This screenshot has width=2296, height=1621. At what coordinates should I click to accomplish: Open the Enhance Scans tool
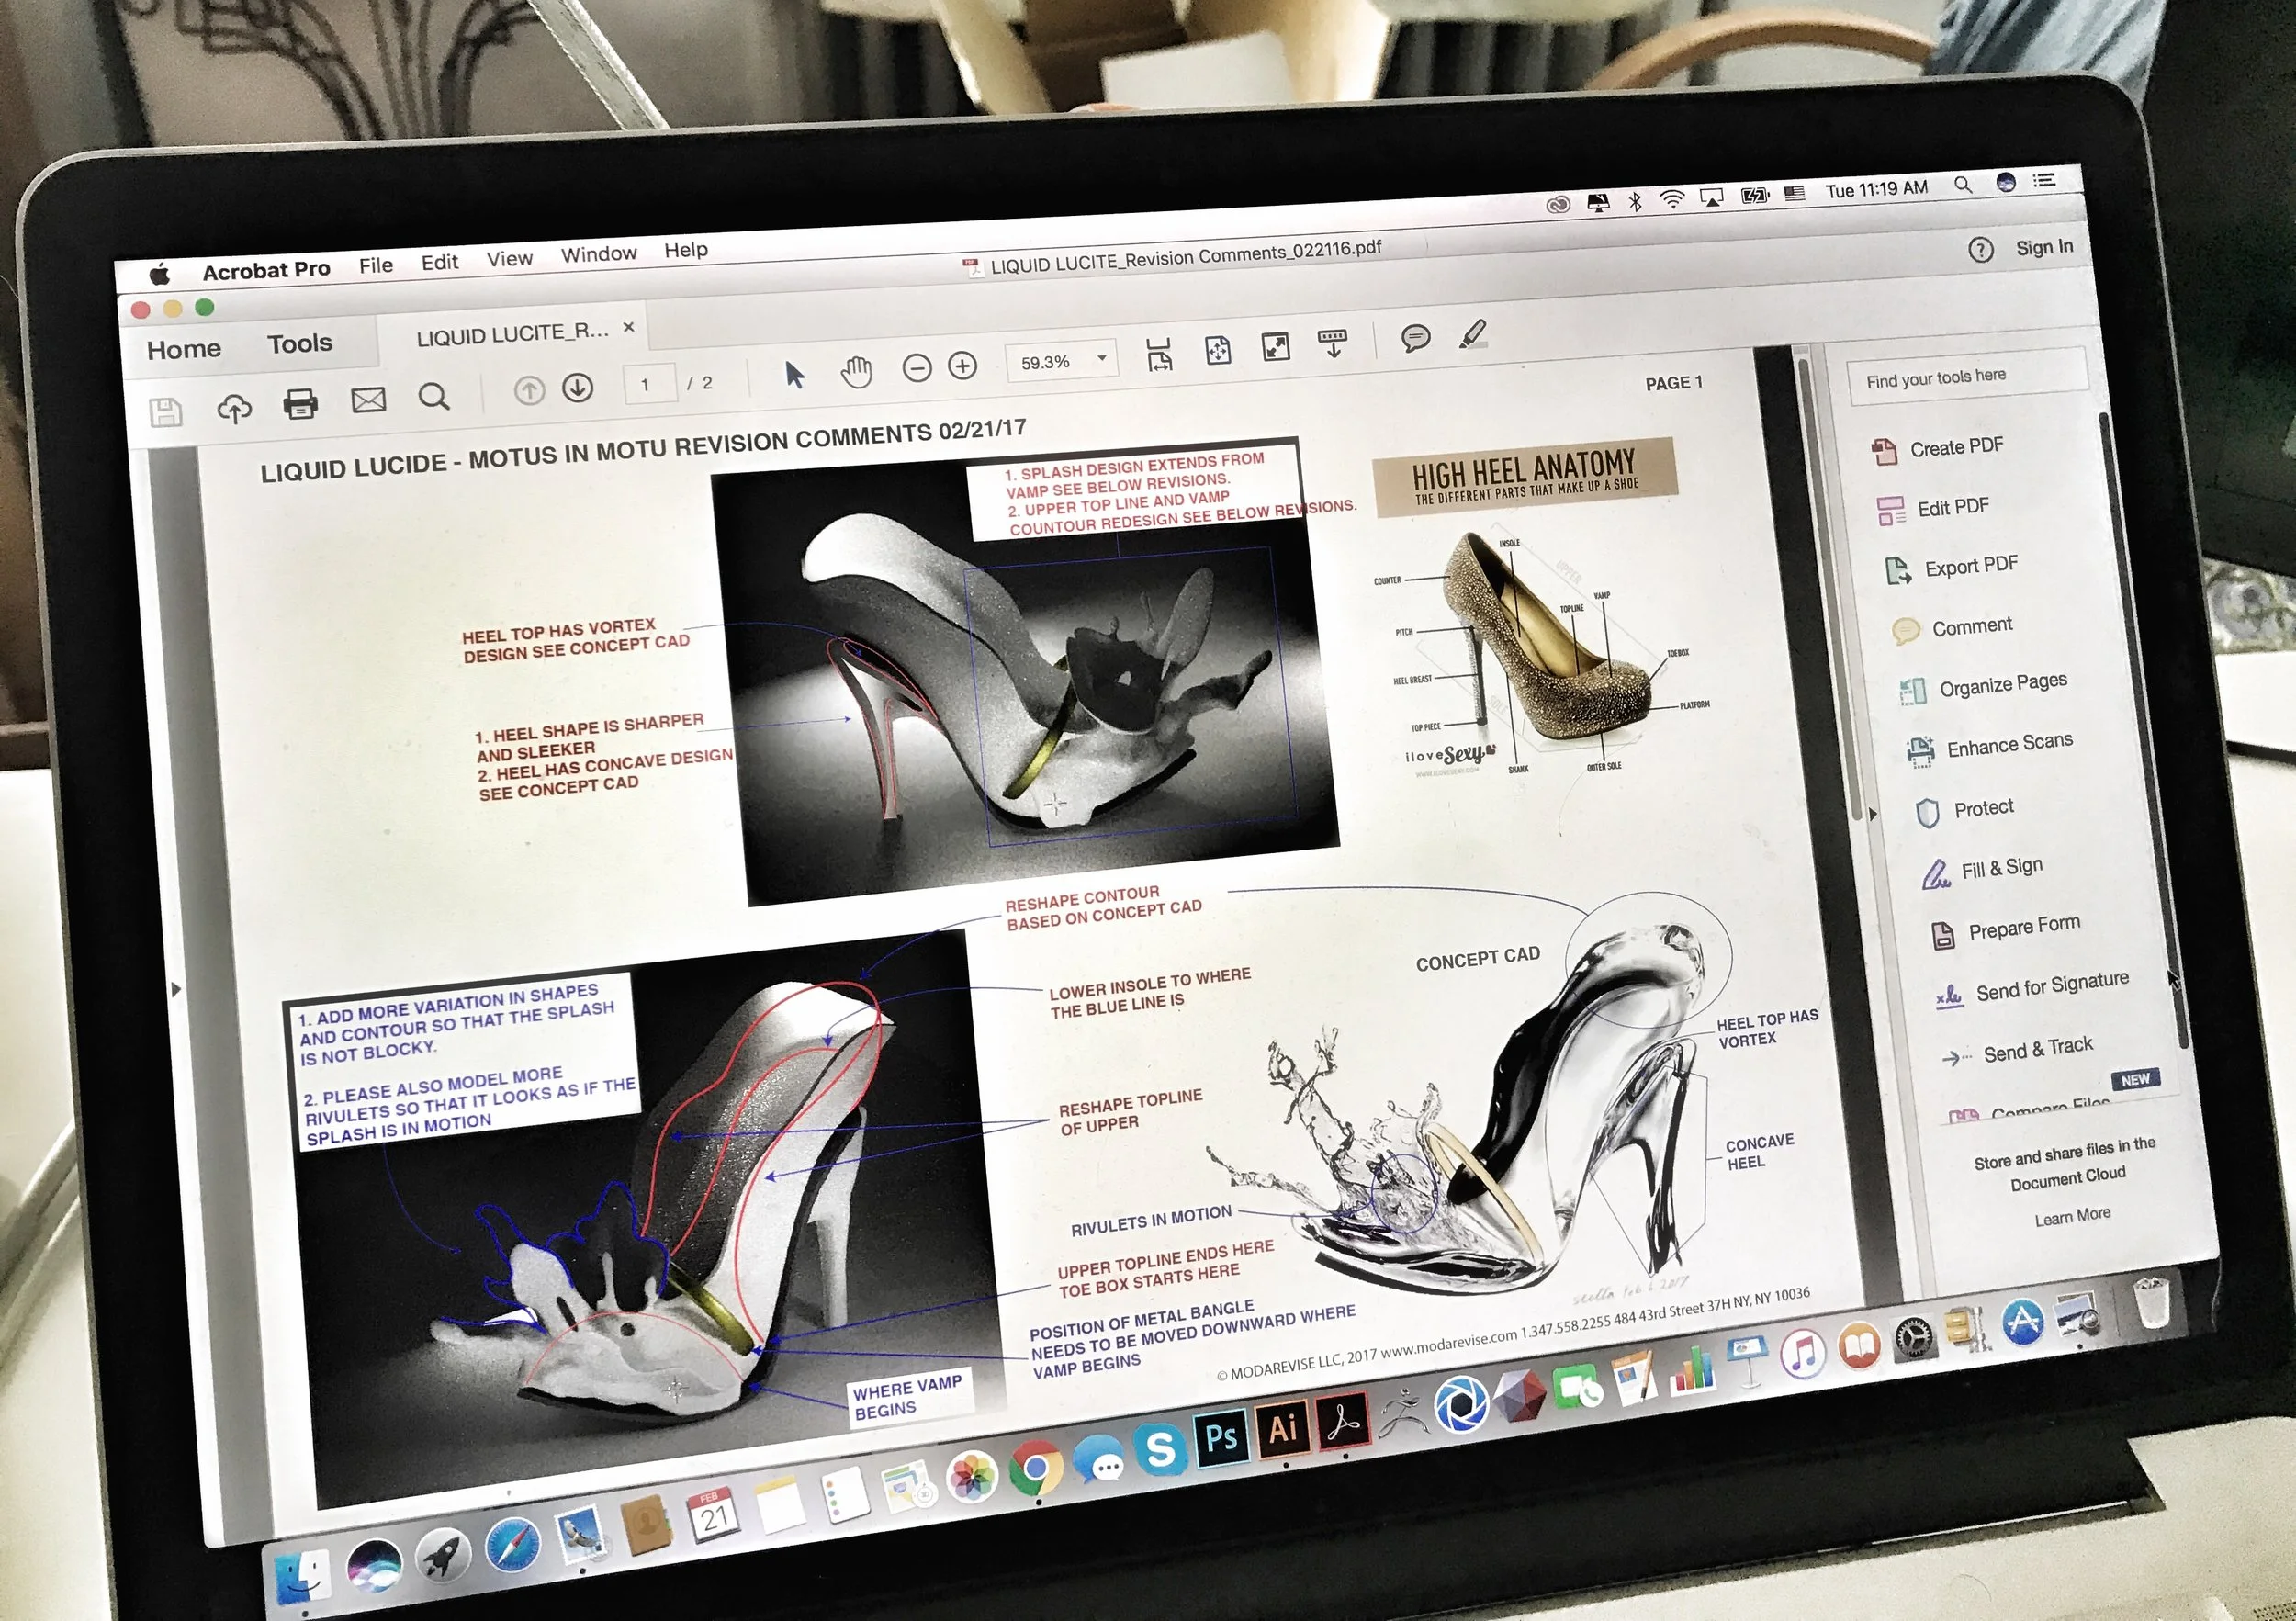pos(1989,746)
